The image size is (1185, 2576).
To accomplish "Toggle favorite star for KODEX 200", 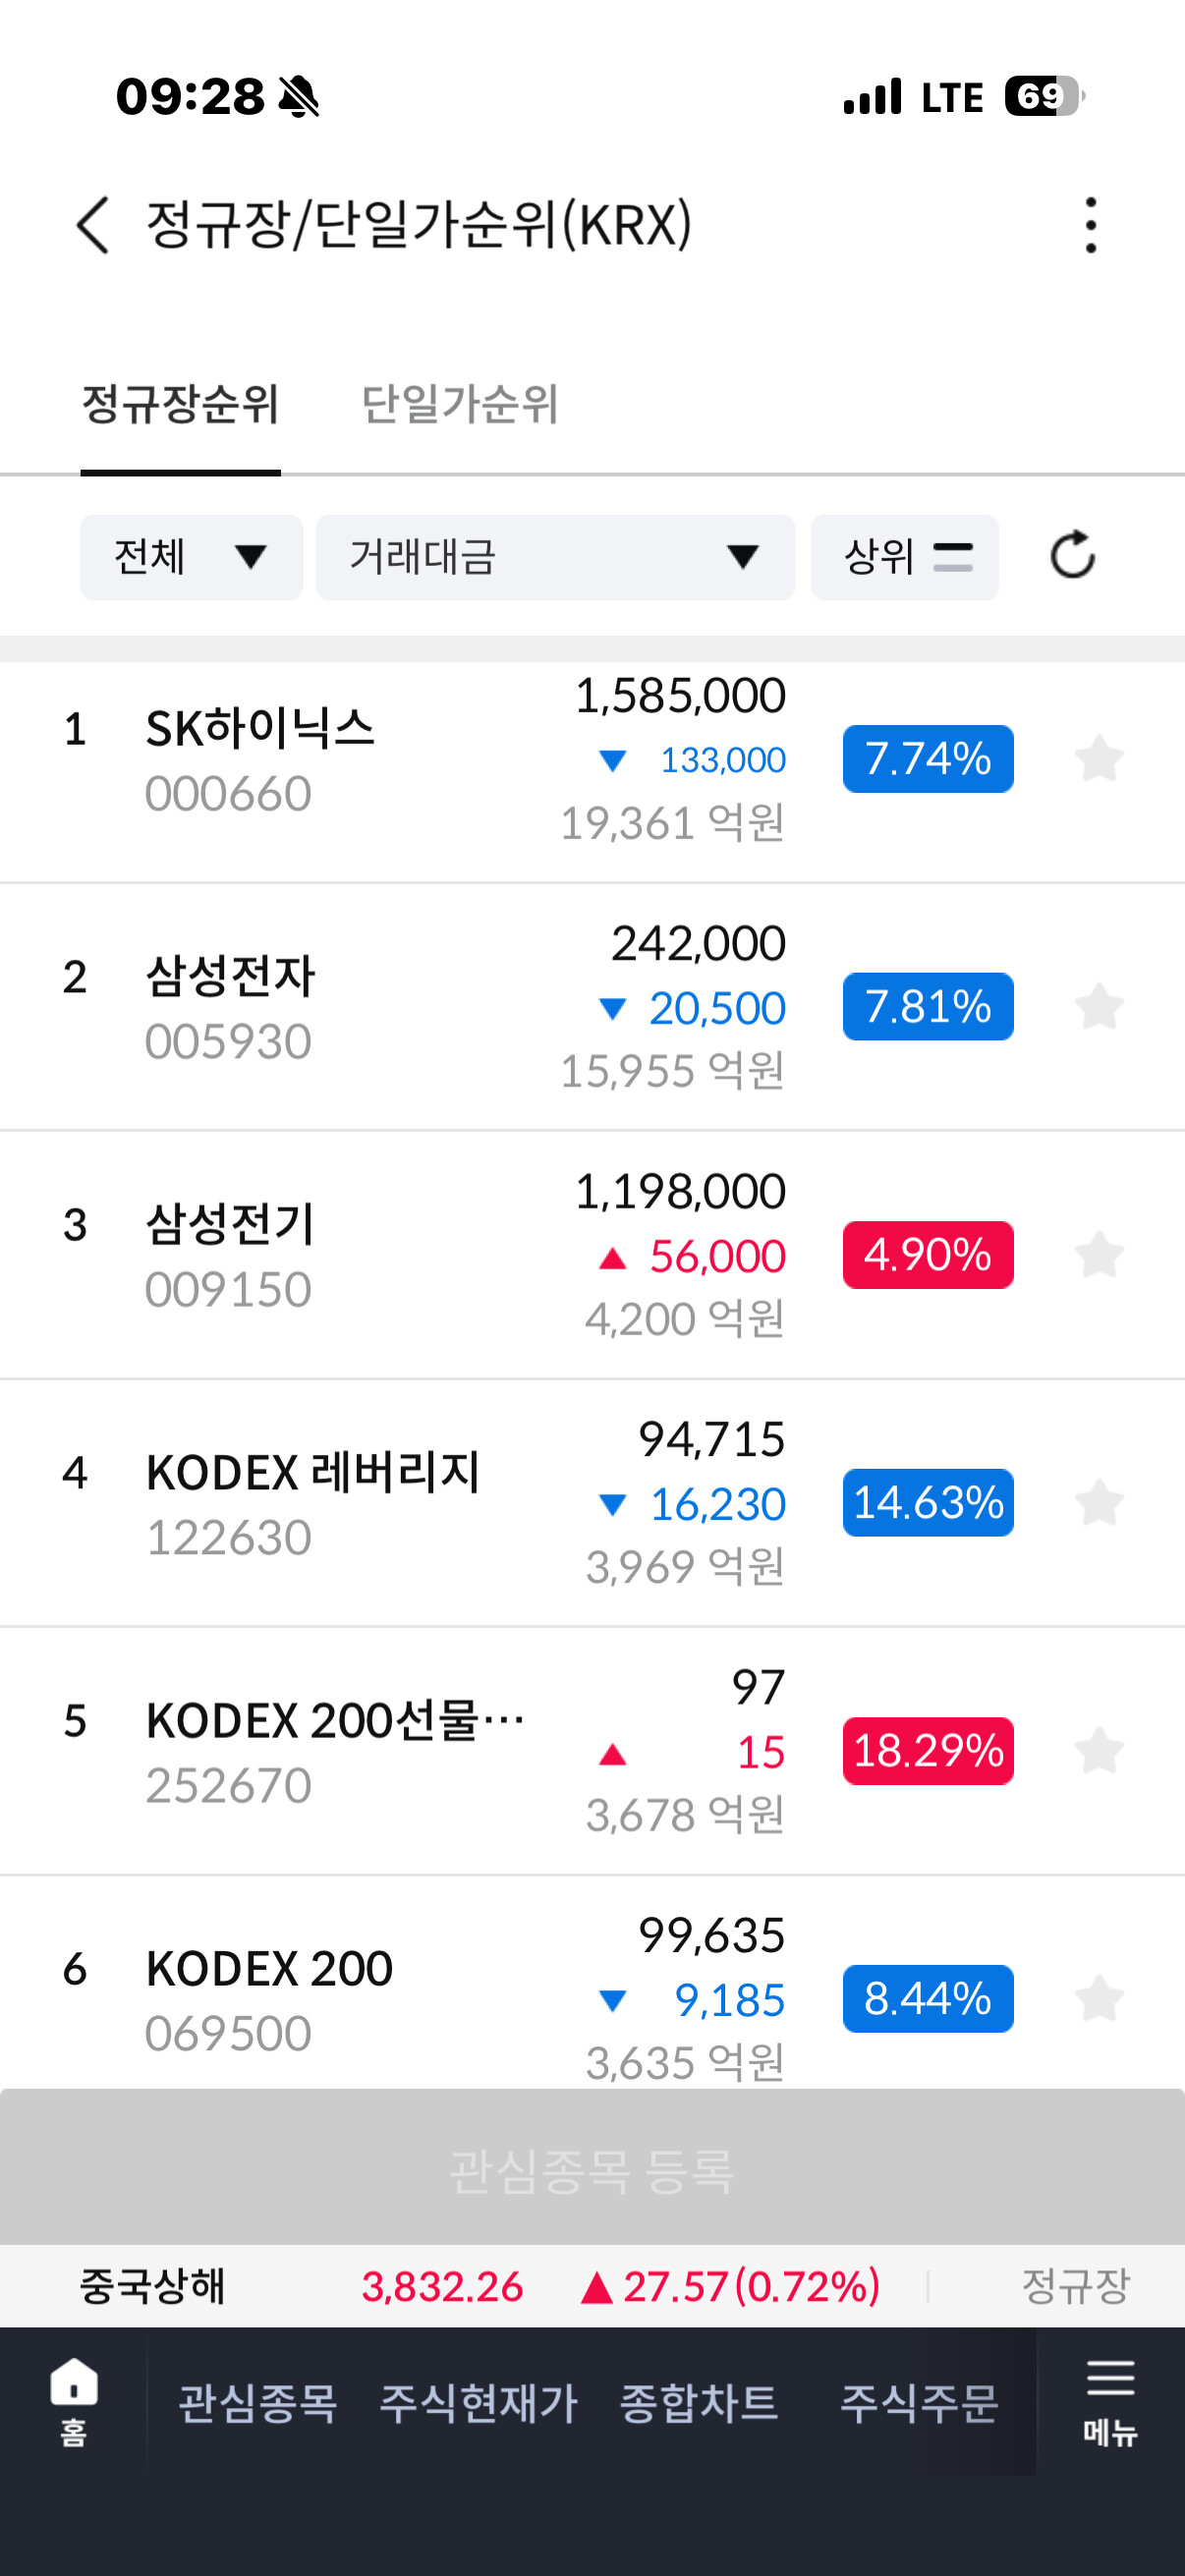I will [x=1099, y=1999].
